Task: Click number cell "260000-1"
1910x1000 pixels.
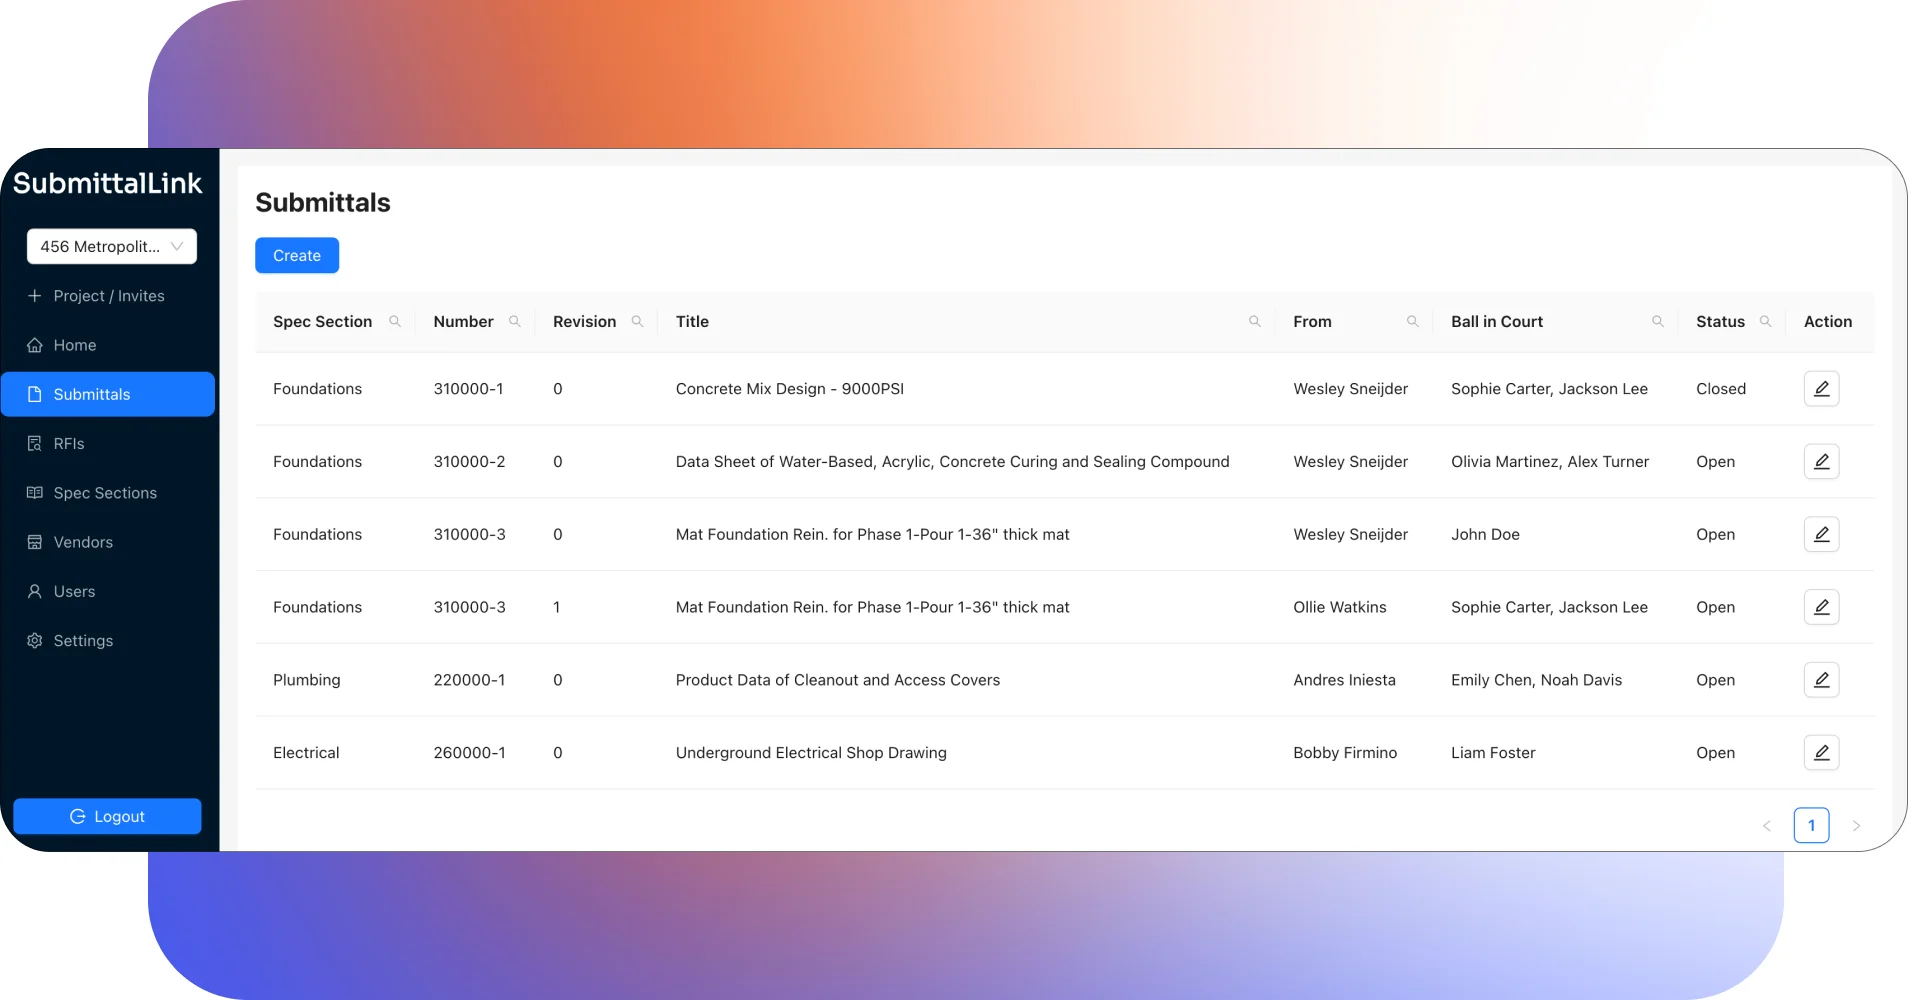Action: click(x=469, y=753)
